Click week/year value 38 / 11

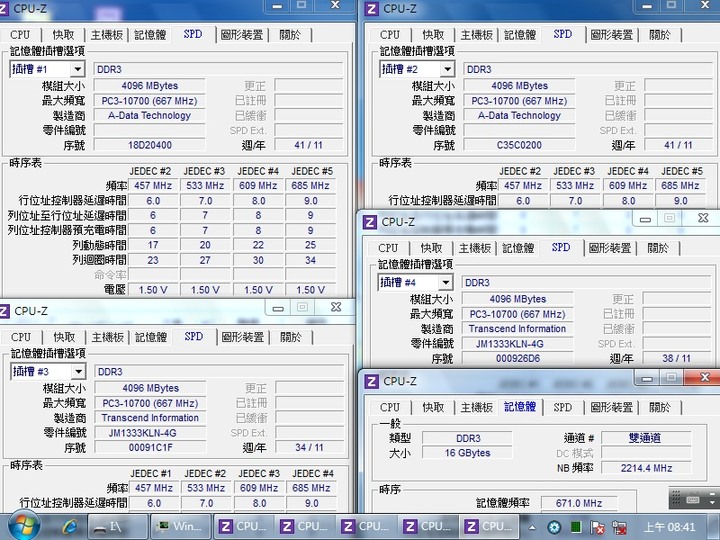[676, 359]
